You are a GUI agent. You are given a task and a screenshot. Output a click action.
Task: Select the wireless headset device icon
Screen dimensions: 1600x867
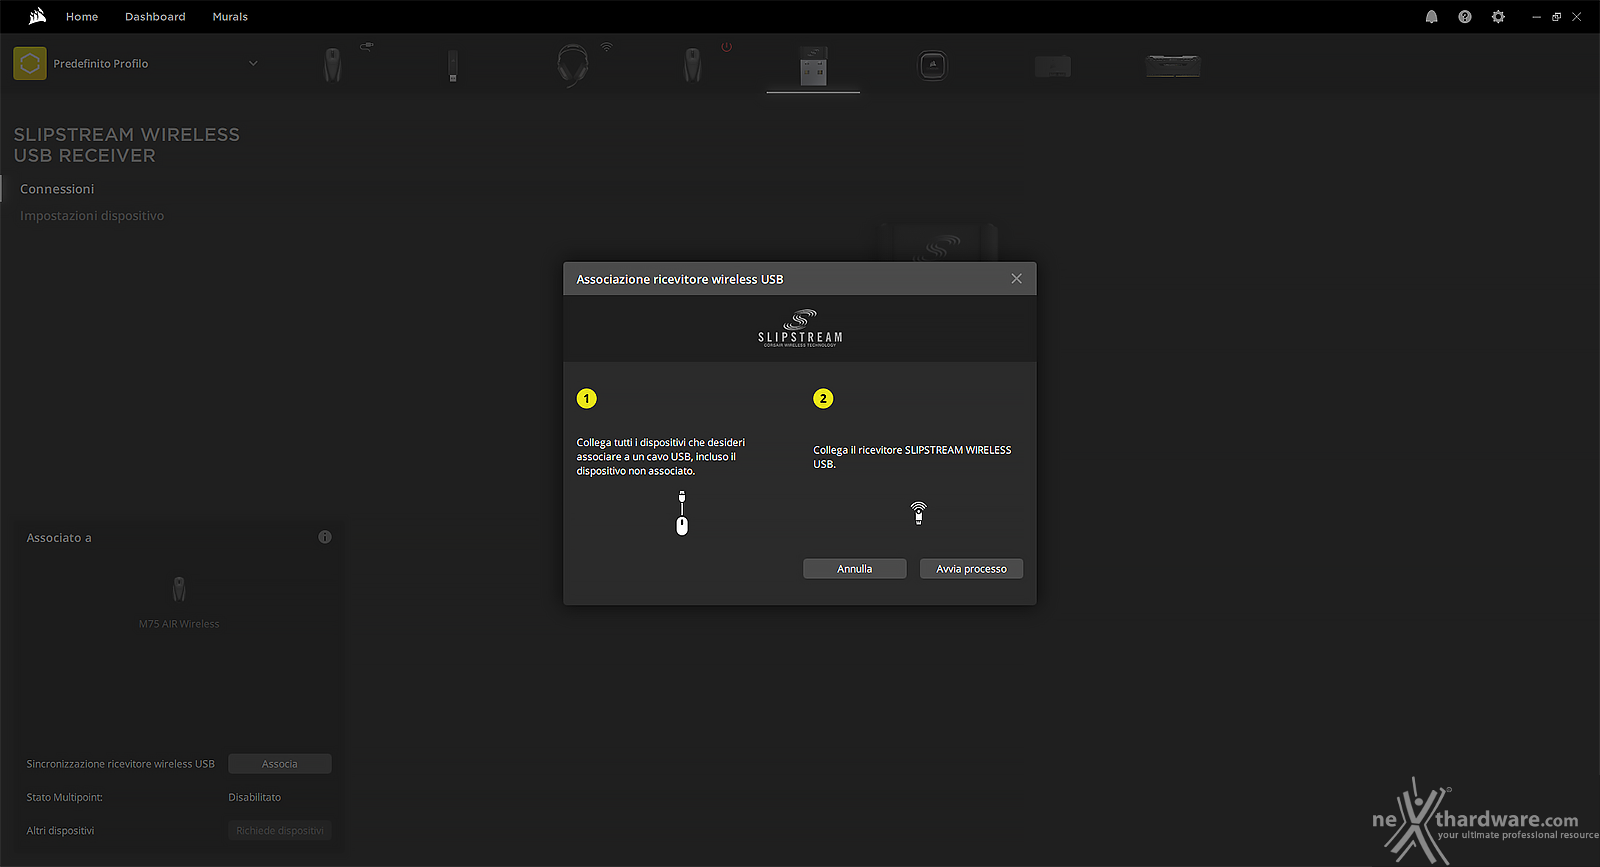(573, 65)
